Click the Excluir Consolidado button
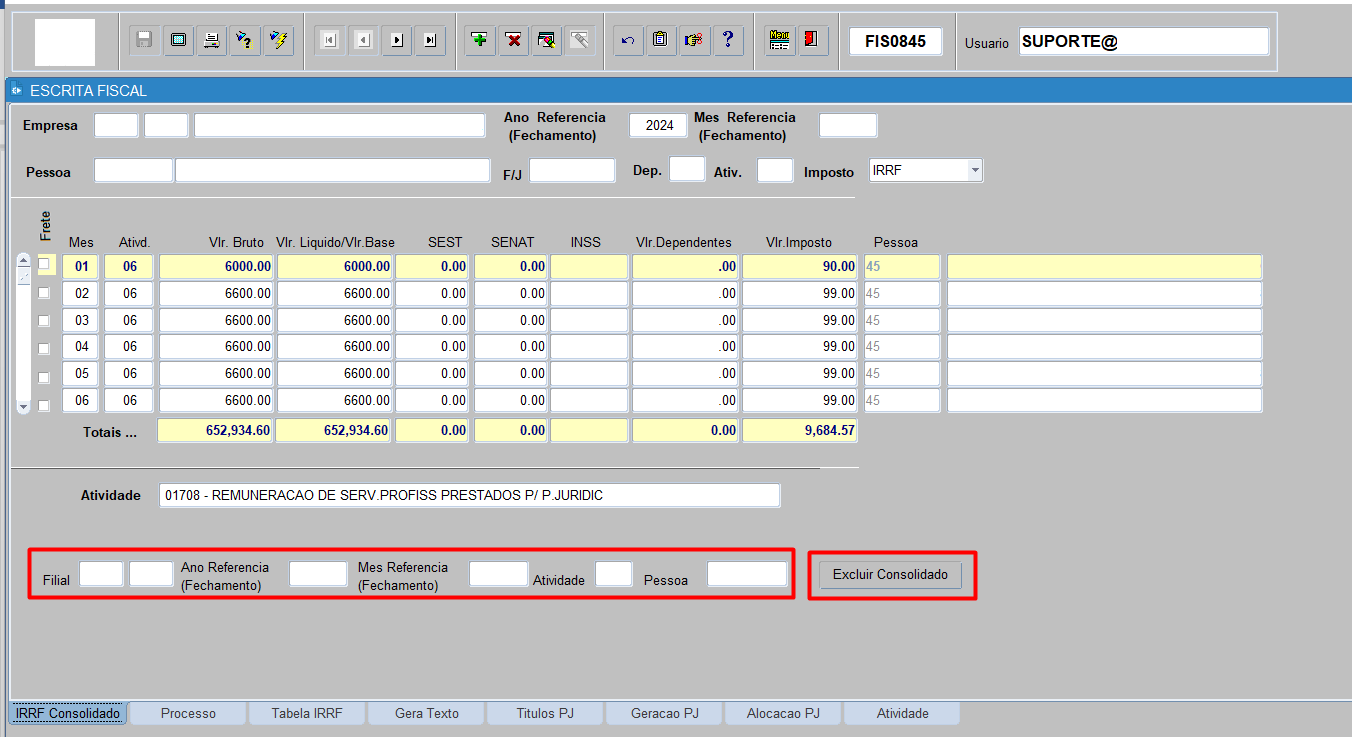This screenshot has height=737, width=1352. pos(890,575)
